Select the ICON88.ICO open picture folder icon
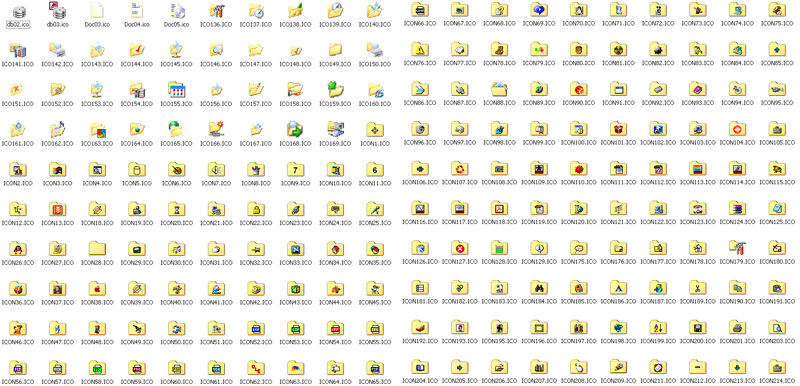The image size is (800, 386). coord(499,89)
